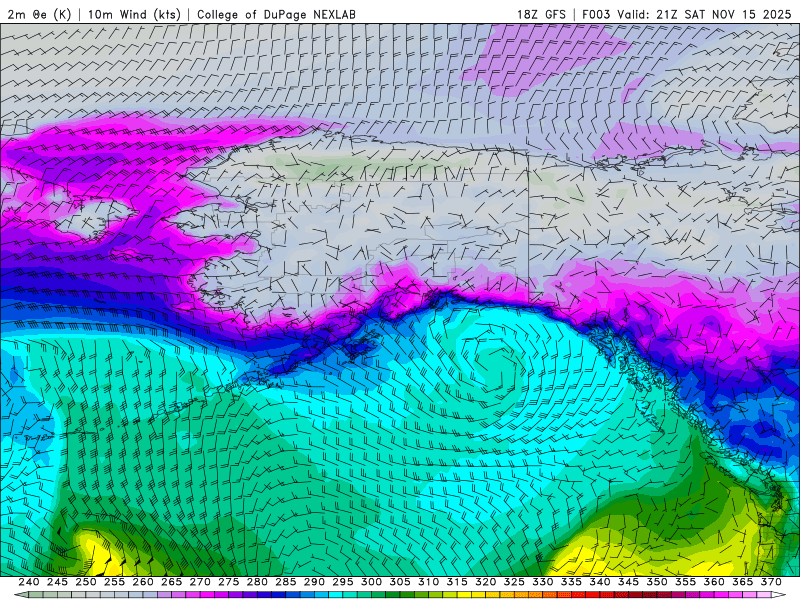800x600 pixels.
Task: Click the 365 scale label
Action: click(x=743, y=582)
